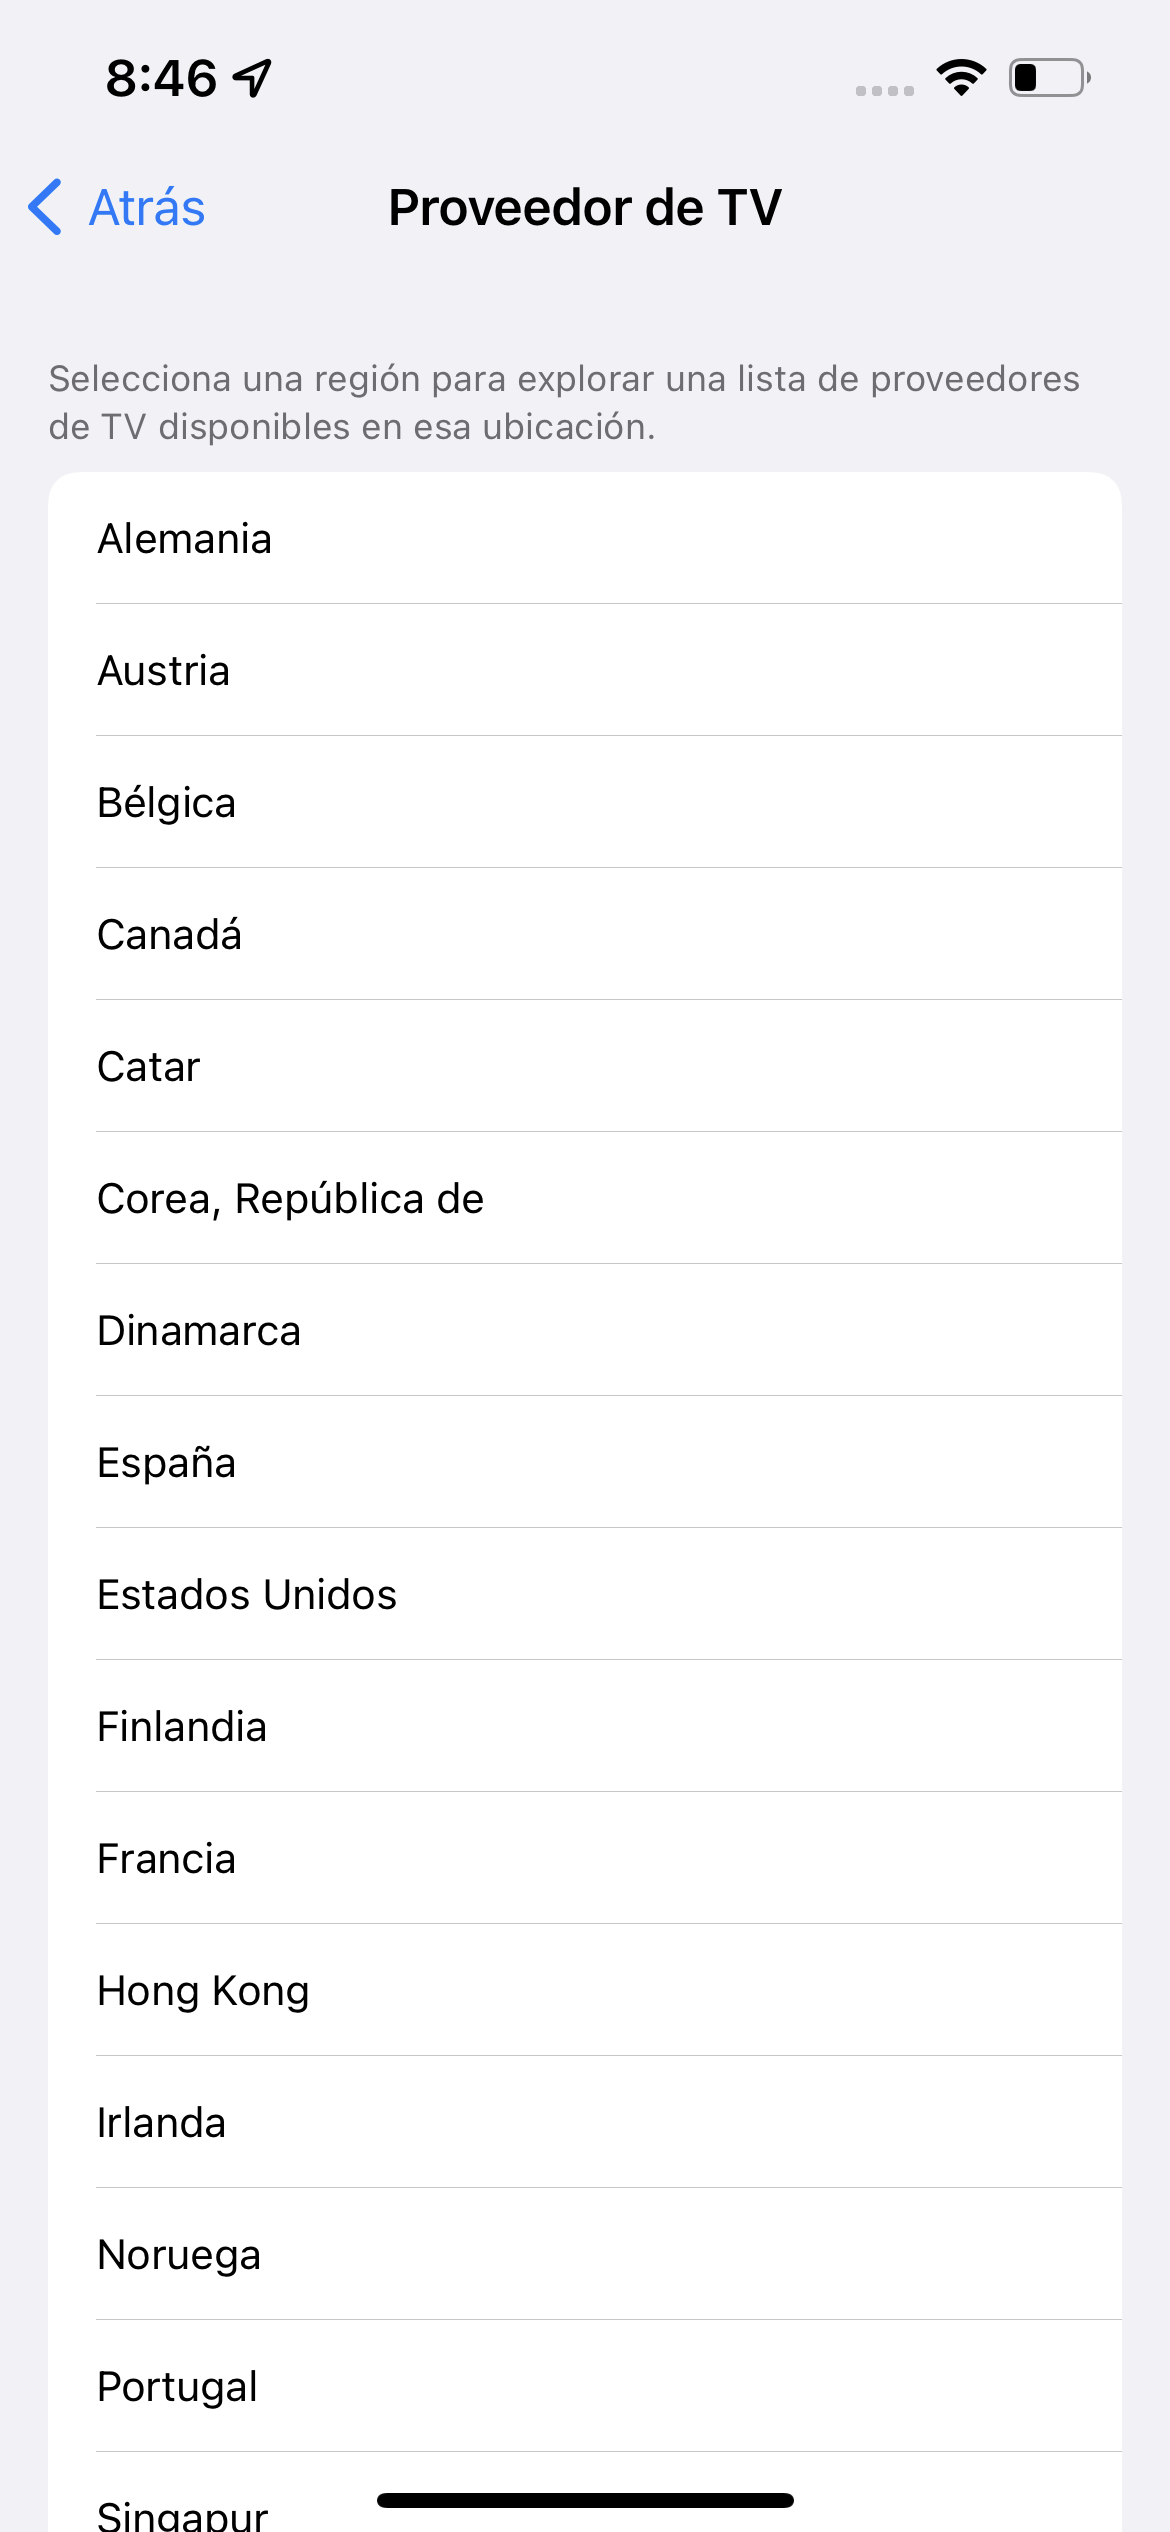Tap the cellular signal dots

click(x=885, y=91)
